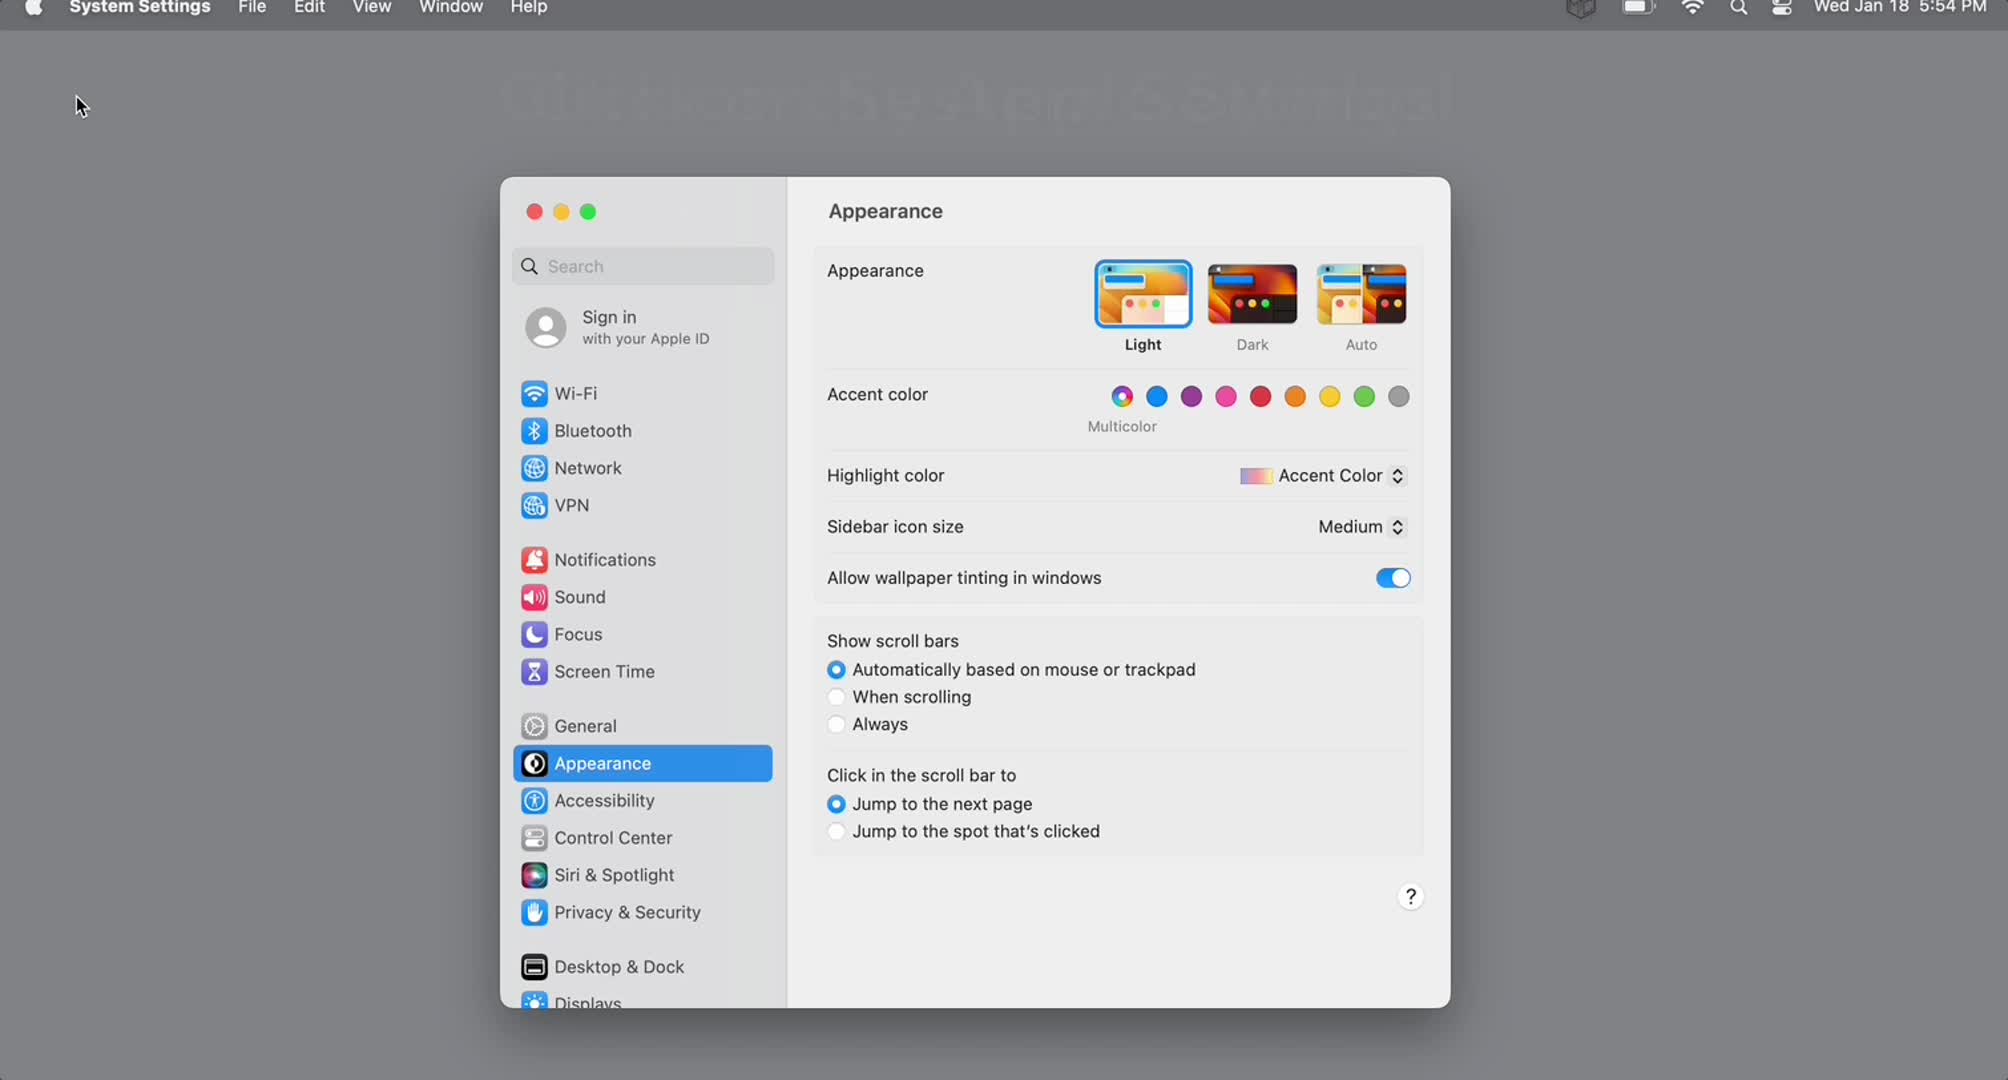Image resolution: width=2008 pixels, height=1080 pixels.
Task: Open the System Settings menu
Action: tap(140, 8)
